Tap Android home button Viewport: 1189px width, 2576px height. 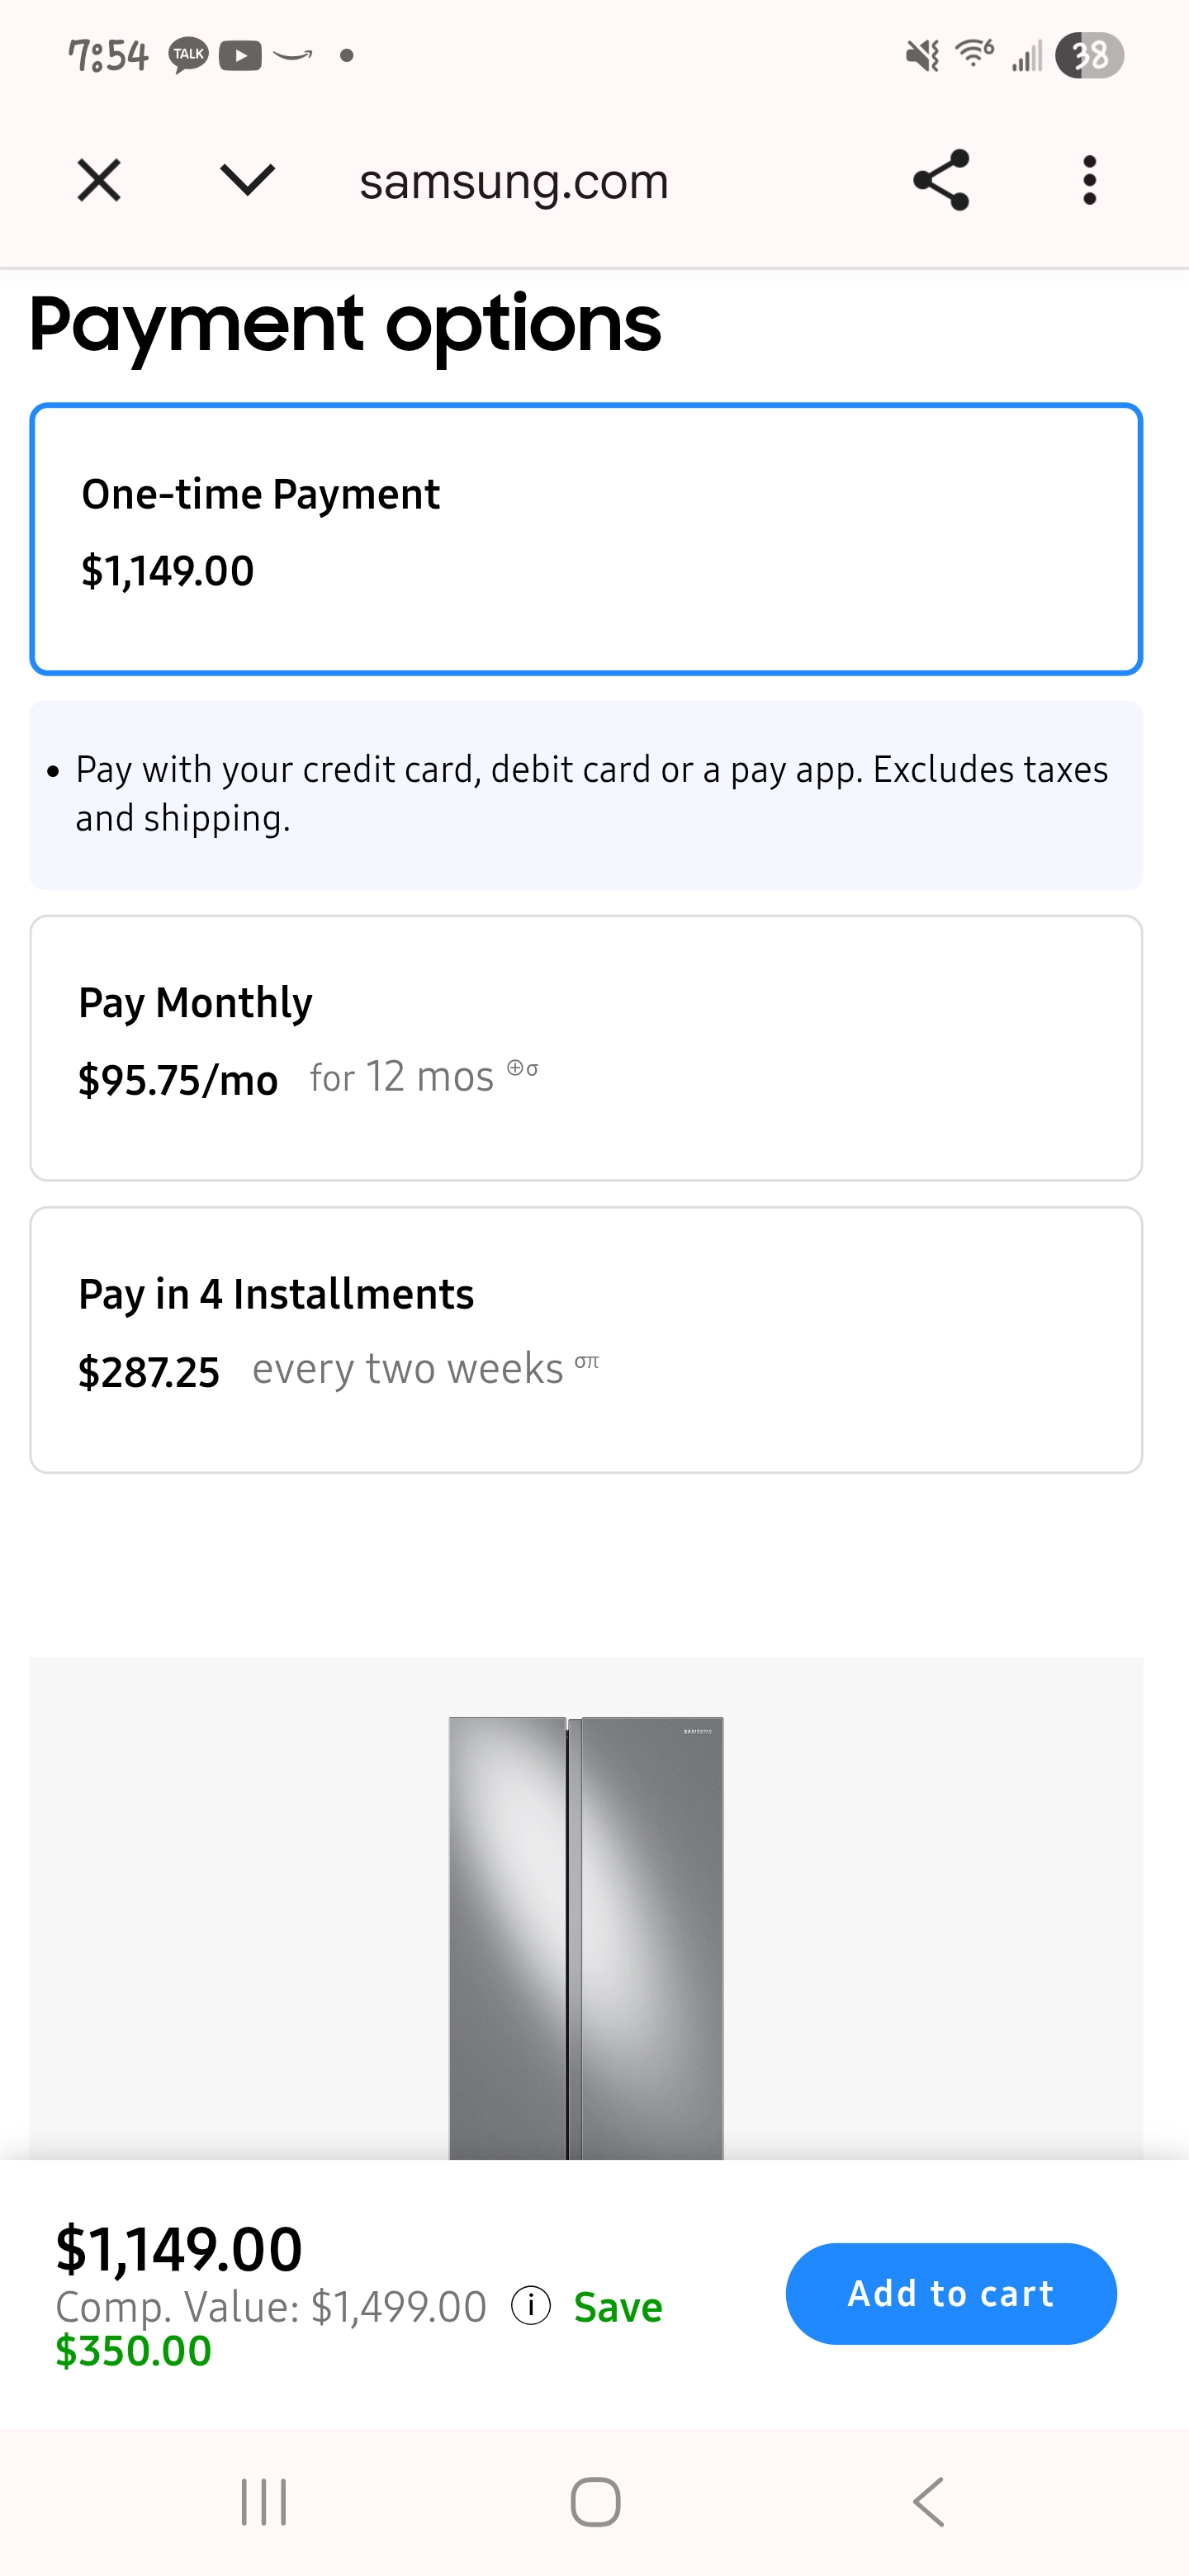point(595,2502)
